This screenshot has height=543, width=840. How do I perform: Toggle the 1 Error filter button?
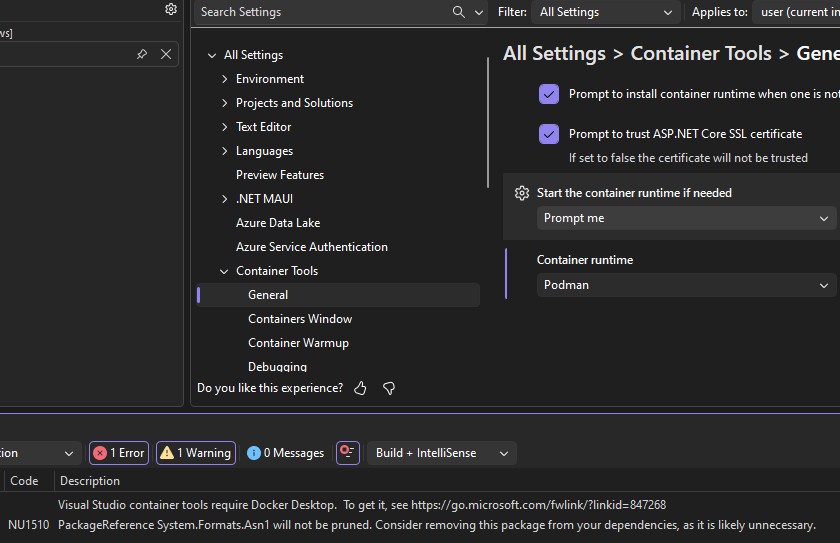point(119,453)
